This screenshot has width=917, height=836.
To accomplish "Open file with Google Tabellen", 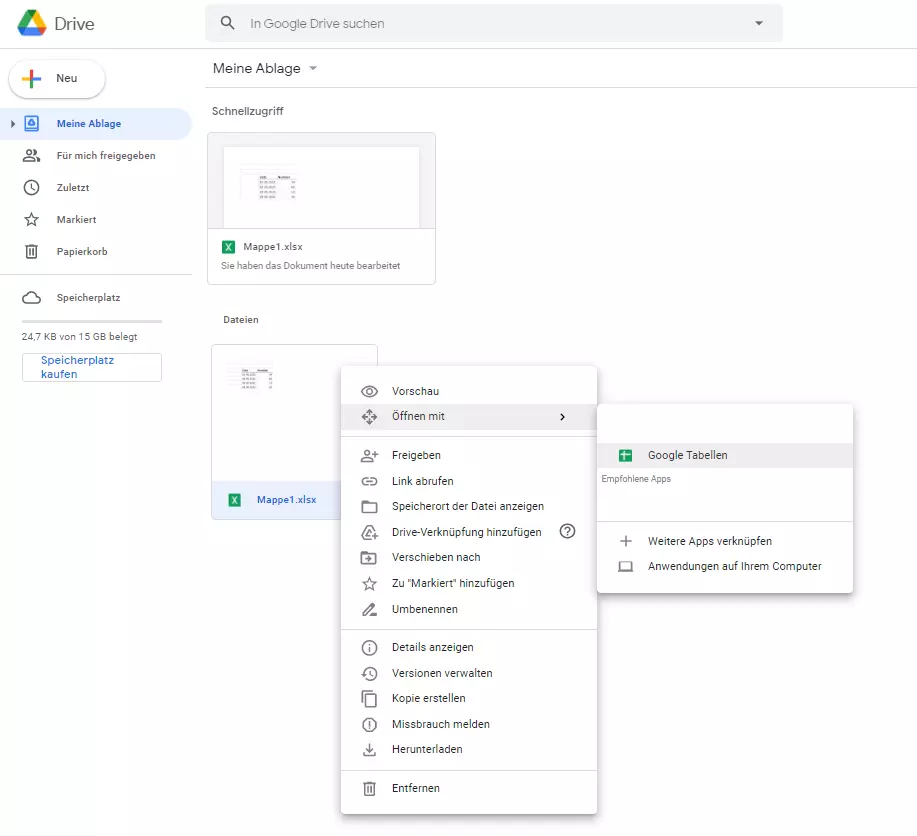I will click(x=725, y=455).
